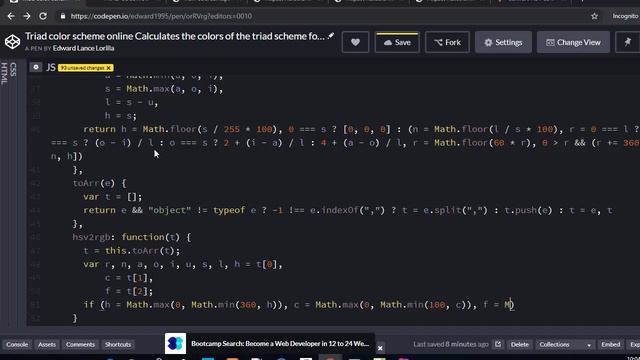
Task: Click the 'f = t[2];' line
Action: (x=129, y=291)
